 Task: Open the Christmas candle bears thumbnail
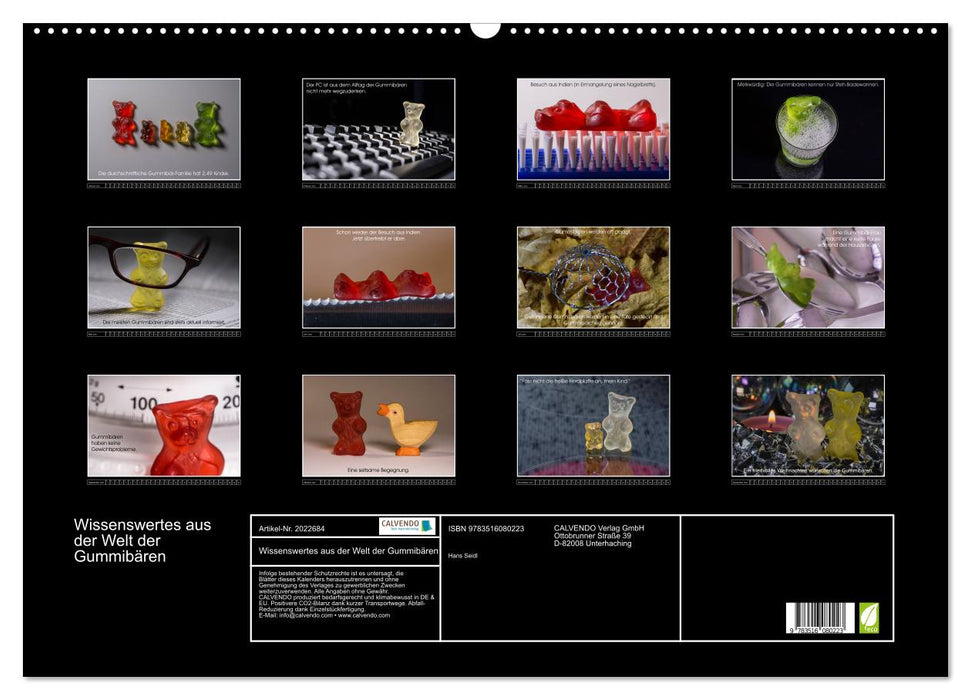[808, 425]
